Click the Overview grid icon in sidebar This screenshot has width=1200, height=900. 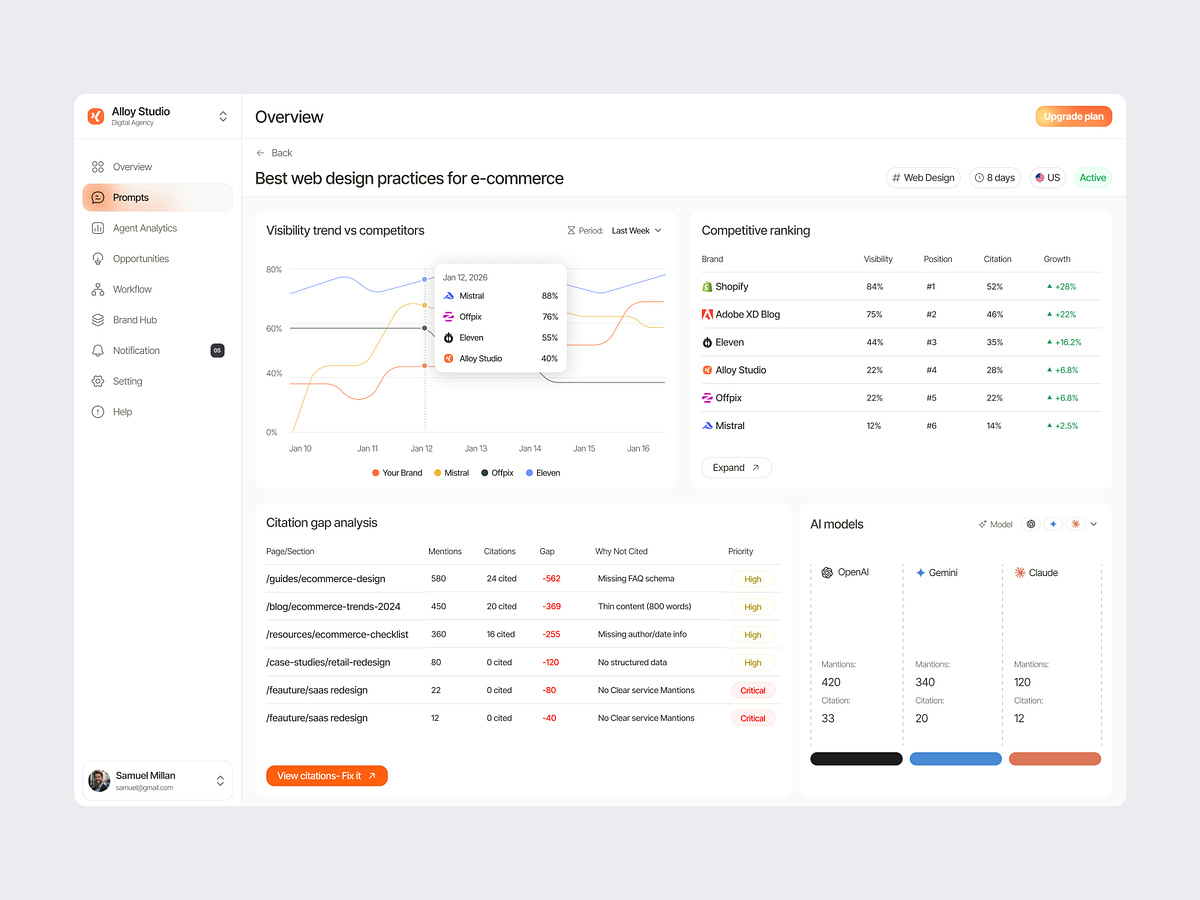point(97,167)
